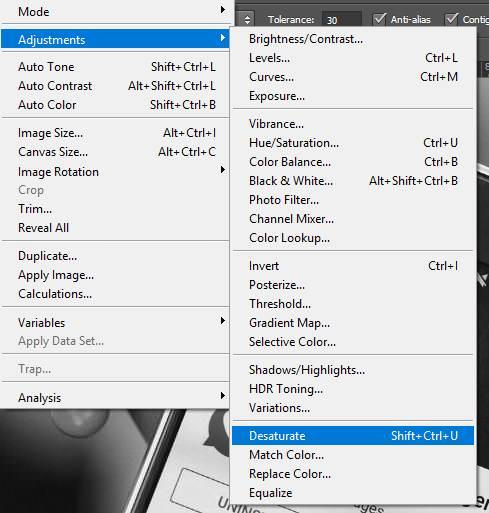
Task: Open Replace Color... dialog
Action: [353, 474]
